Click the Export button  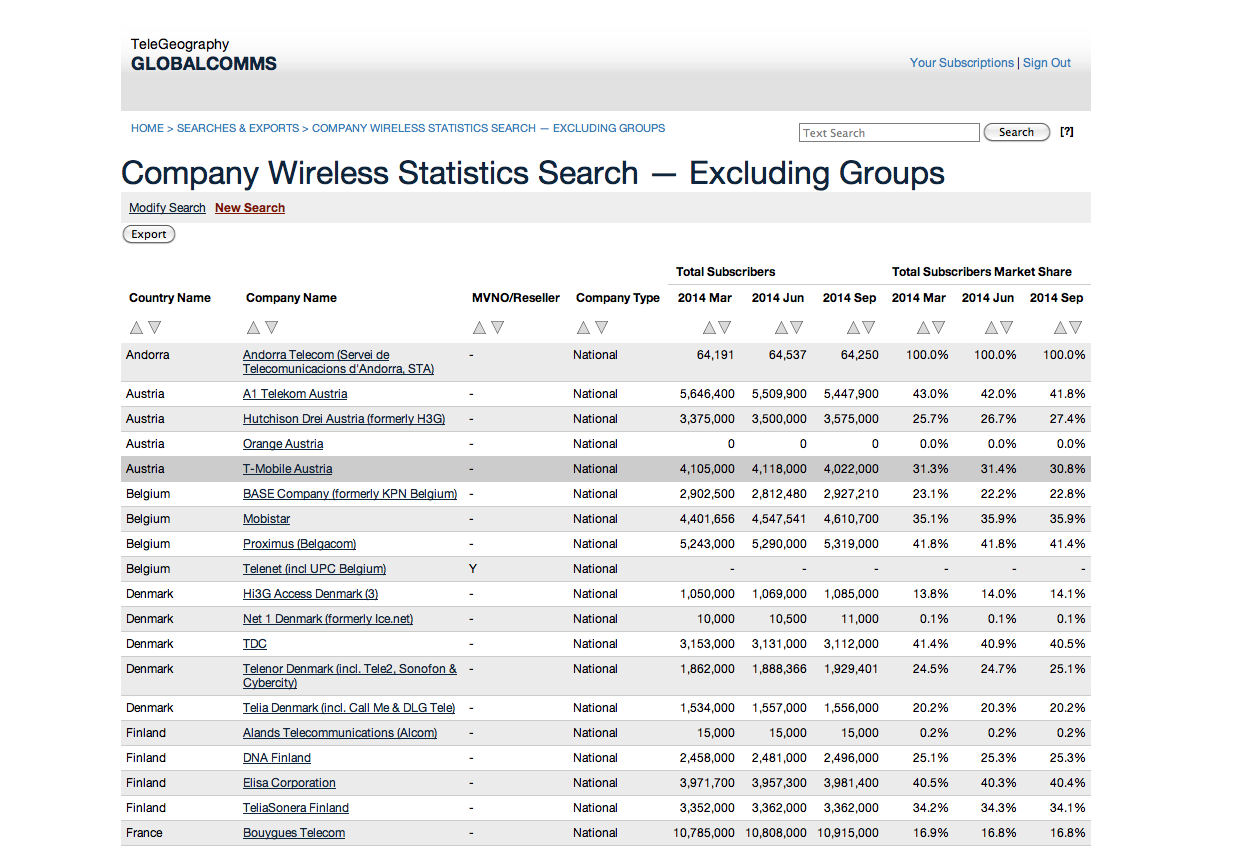coord(149,234)
